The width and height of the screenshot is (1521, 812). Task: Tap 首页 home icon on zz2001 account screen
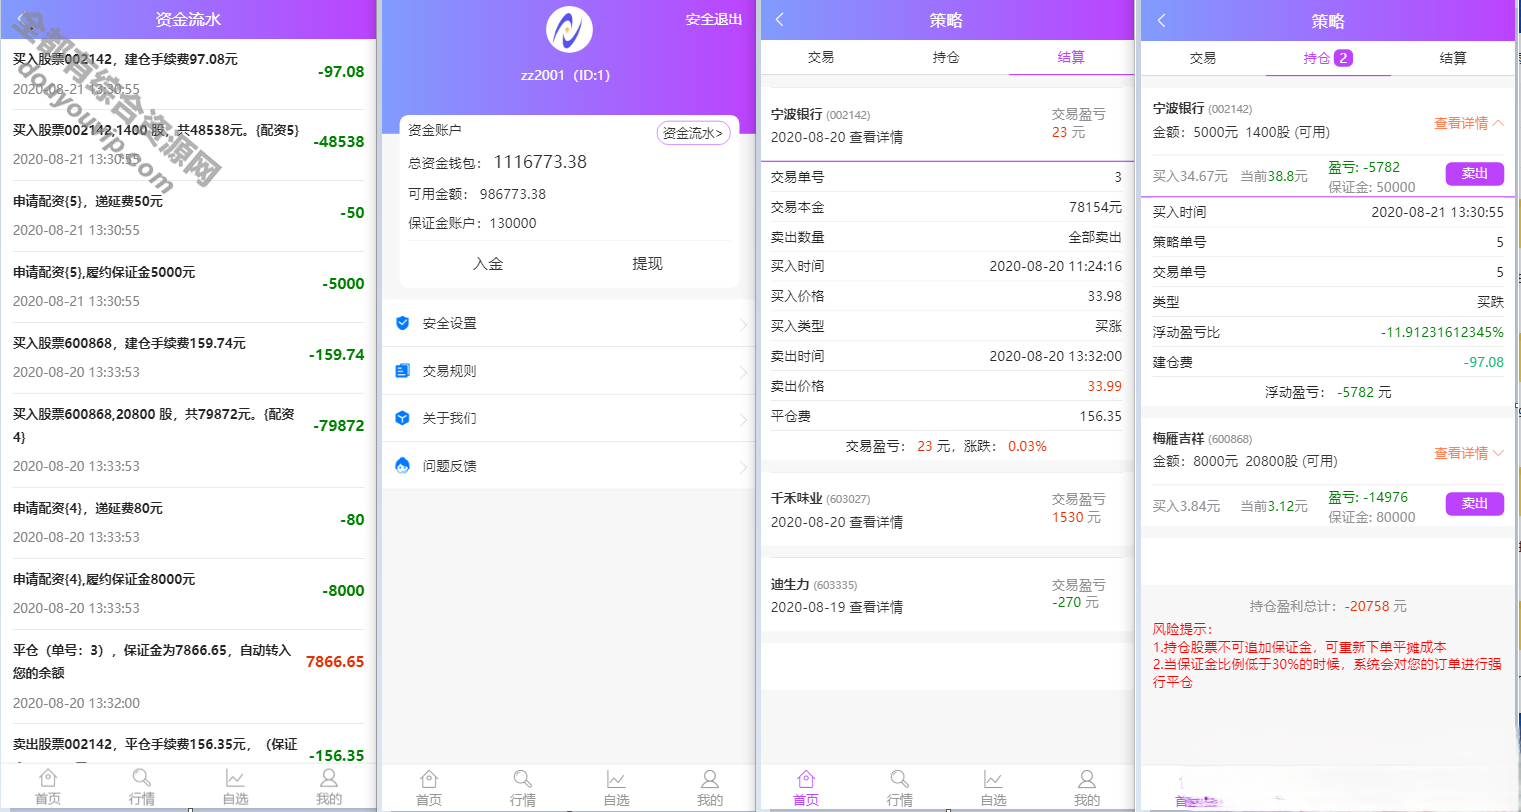tap(429, 779)
